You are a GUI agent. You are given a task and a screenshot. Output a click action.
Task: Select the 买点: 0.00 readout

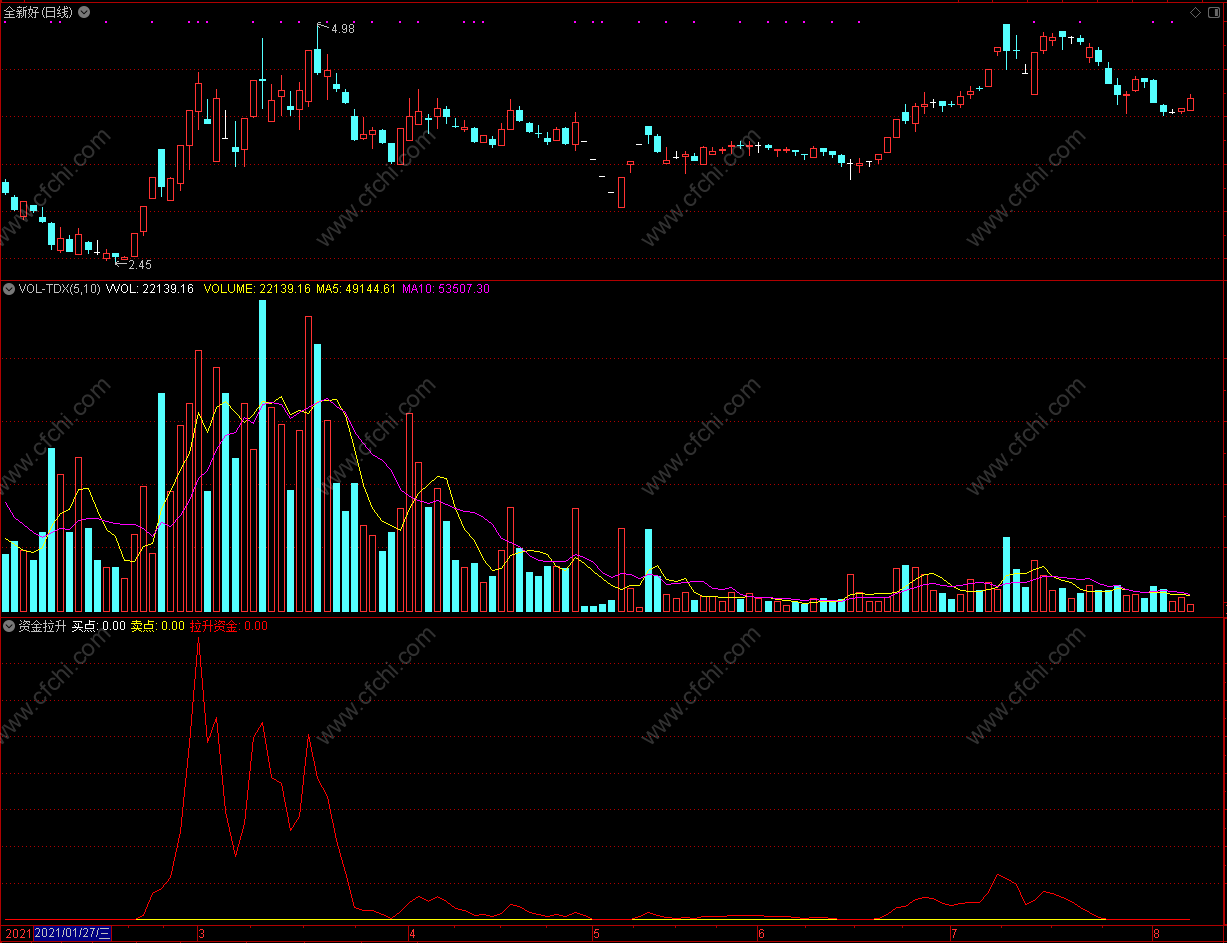coord(98,626)
